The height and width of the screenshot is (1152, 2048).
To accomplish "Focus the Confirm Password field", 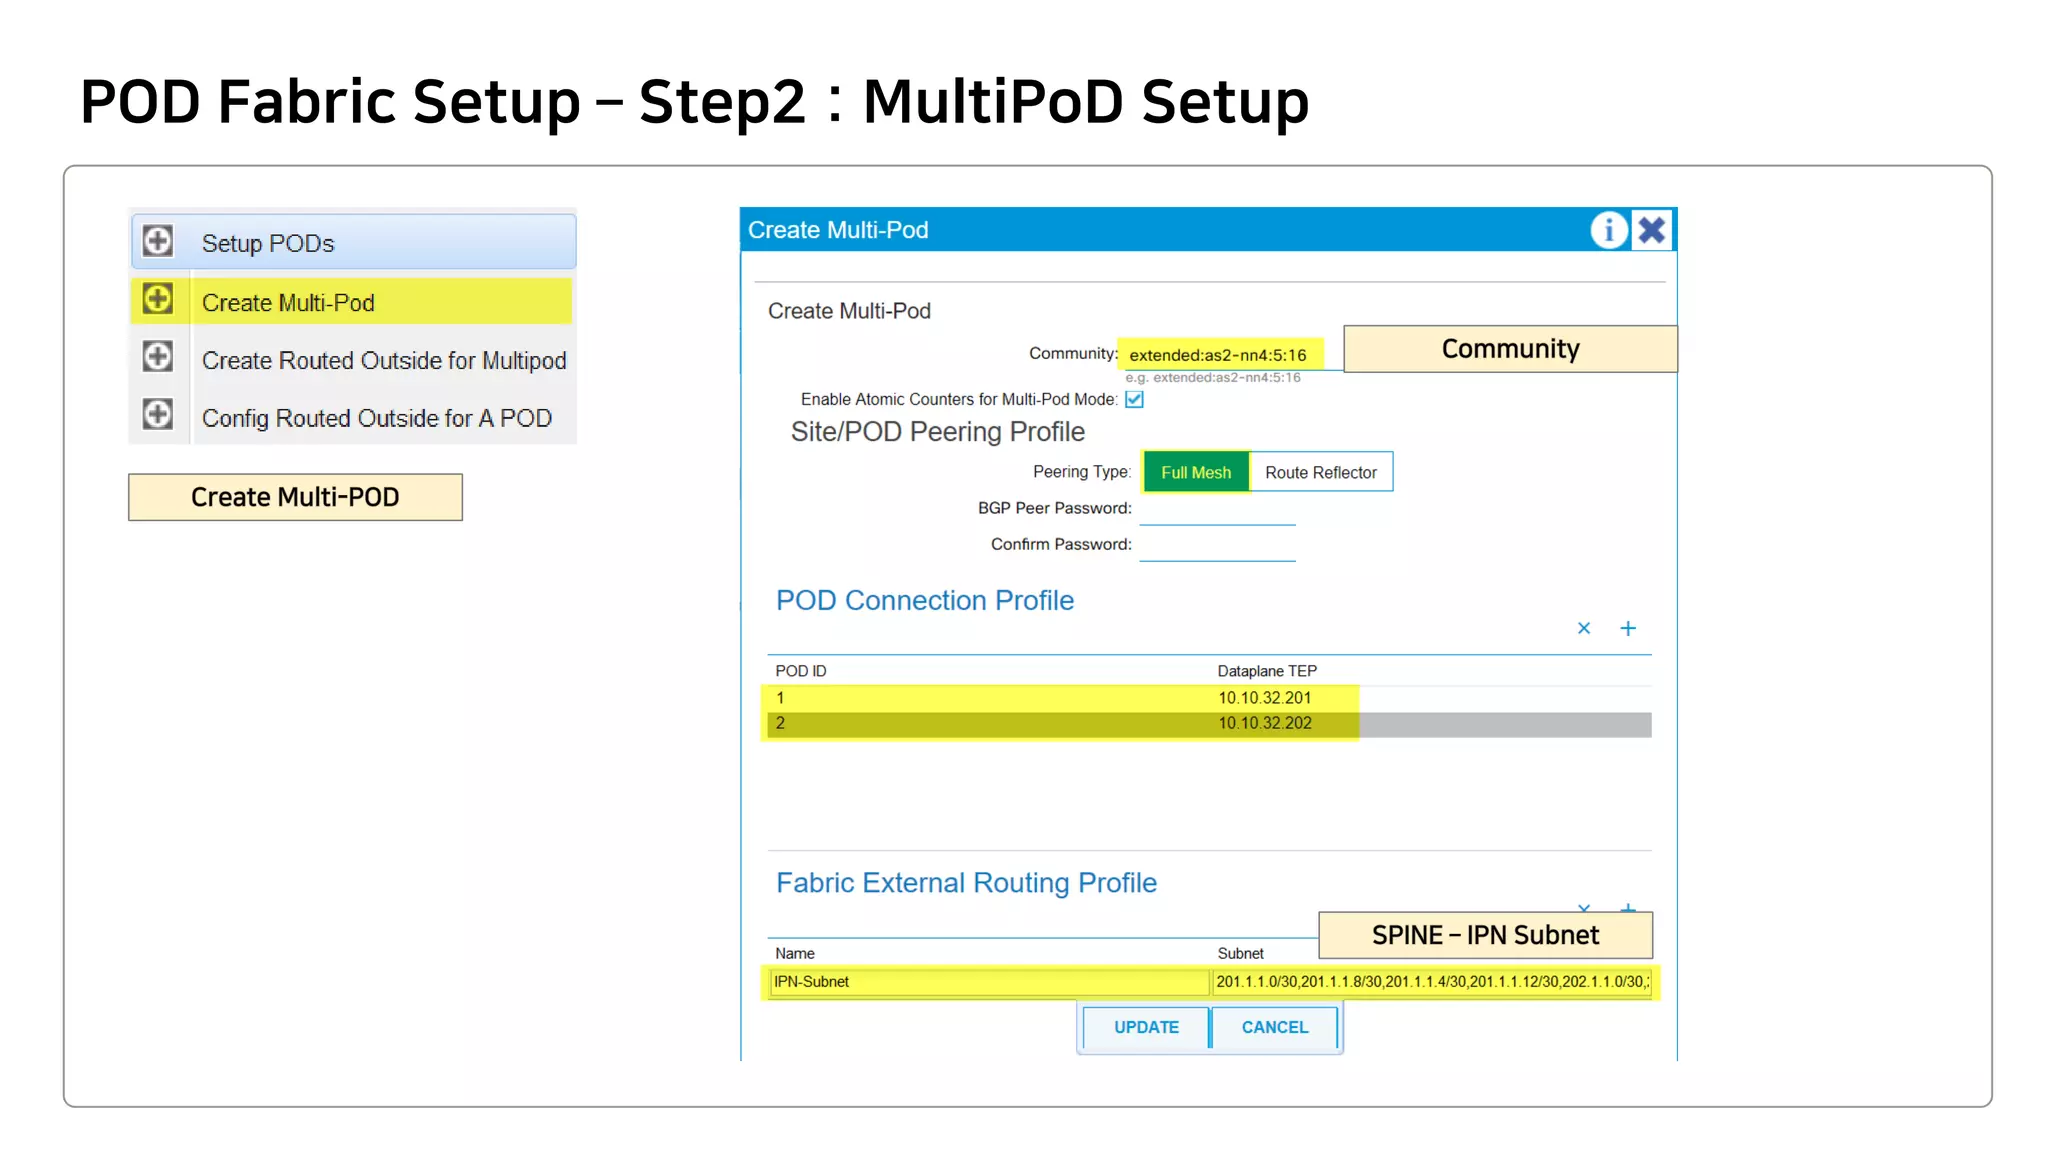I will click(x=1217, y=546).
